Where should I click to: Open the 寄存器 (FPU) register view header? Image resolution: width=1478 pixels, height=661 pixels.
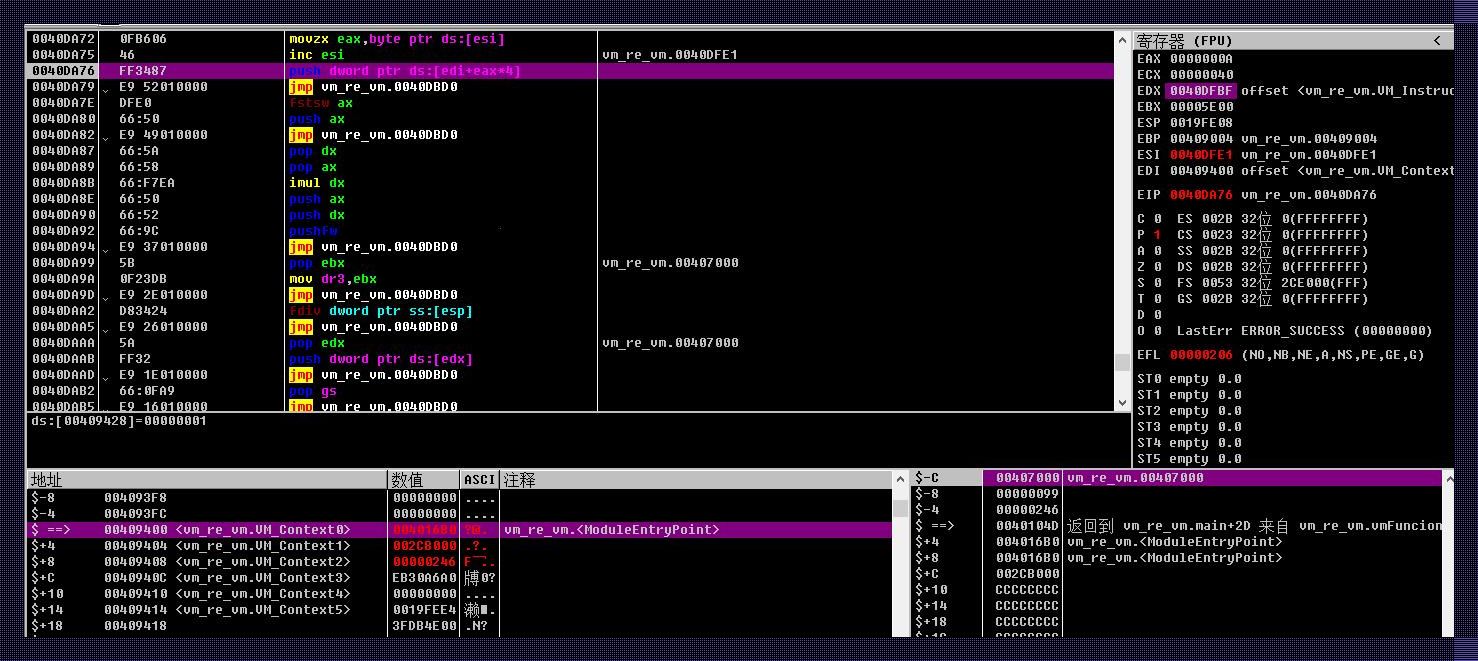coord(1185,41)
